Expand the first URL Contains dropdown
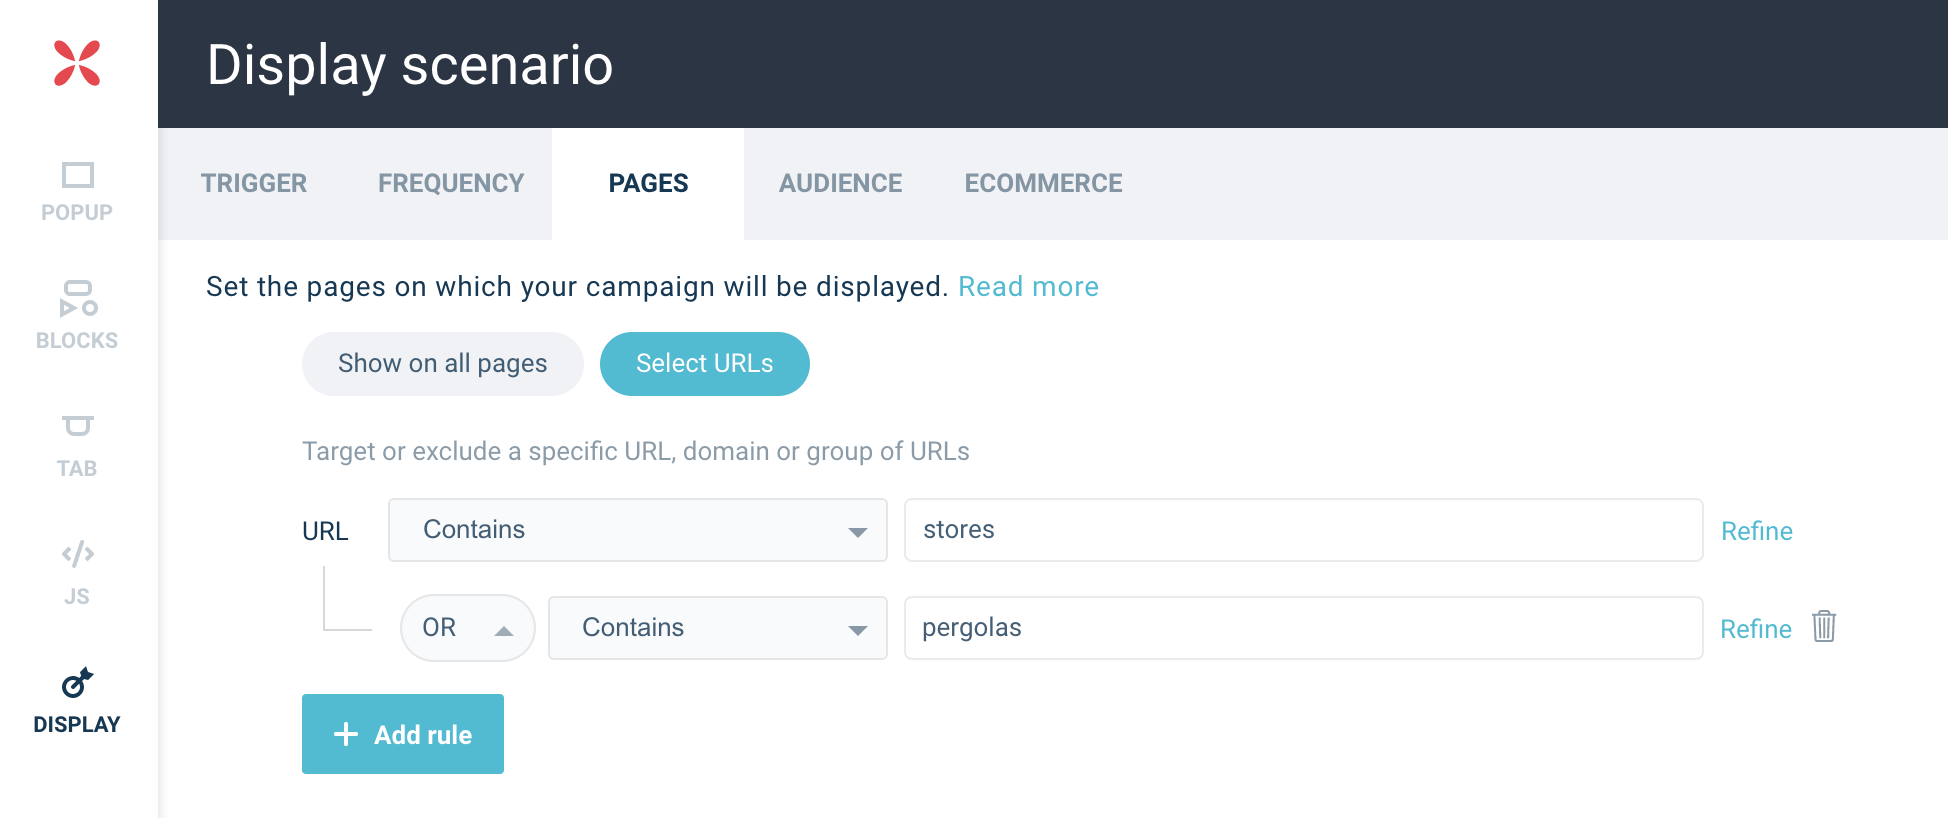Image resolution: width=1948 pixels, height=818 pixels. tap(637, 530)
